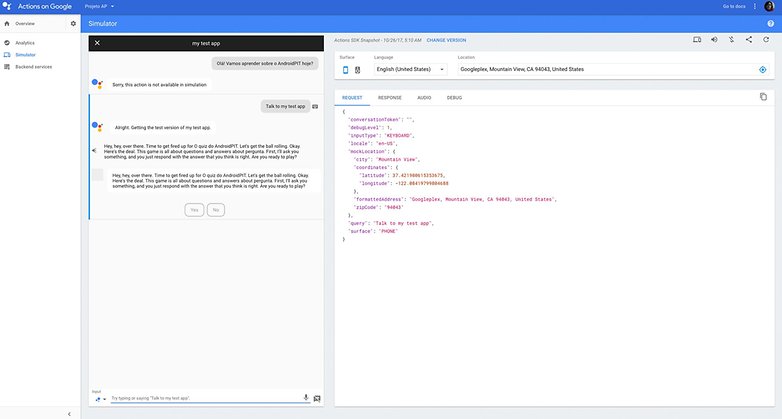Viewport: 782px width, 419px height.
Task: Switch to the Request tab
Action: pyautogui.click(x=352, y=98)
